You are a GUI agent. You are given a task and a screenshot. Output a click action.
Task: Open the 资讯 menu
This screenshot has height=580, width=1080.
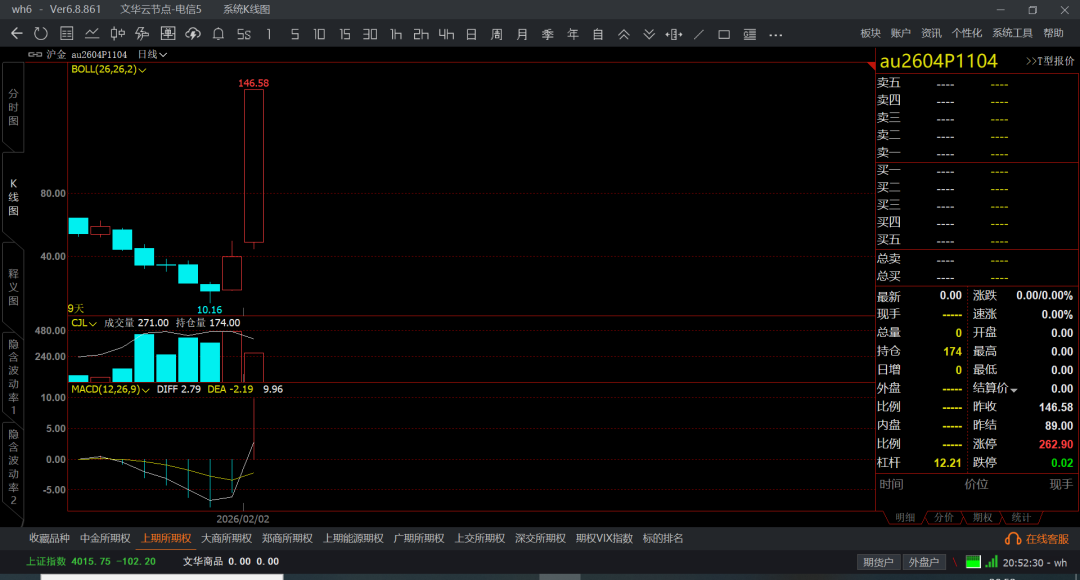pyautogui.click(x=931, y=33)
